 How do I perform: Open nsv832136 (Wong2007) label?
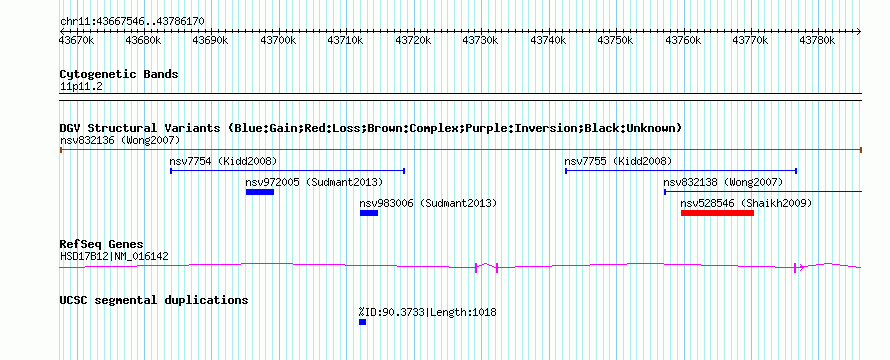[x=120, y=140]
